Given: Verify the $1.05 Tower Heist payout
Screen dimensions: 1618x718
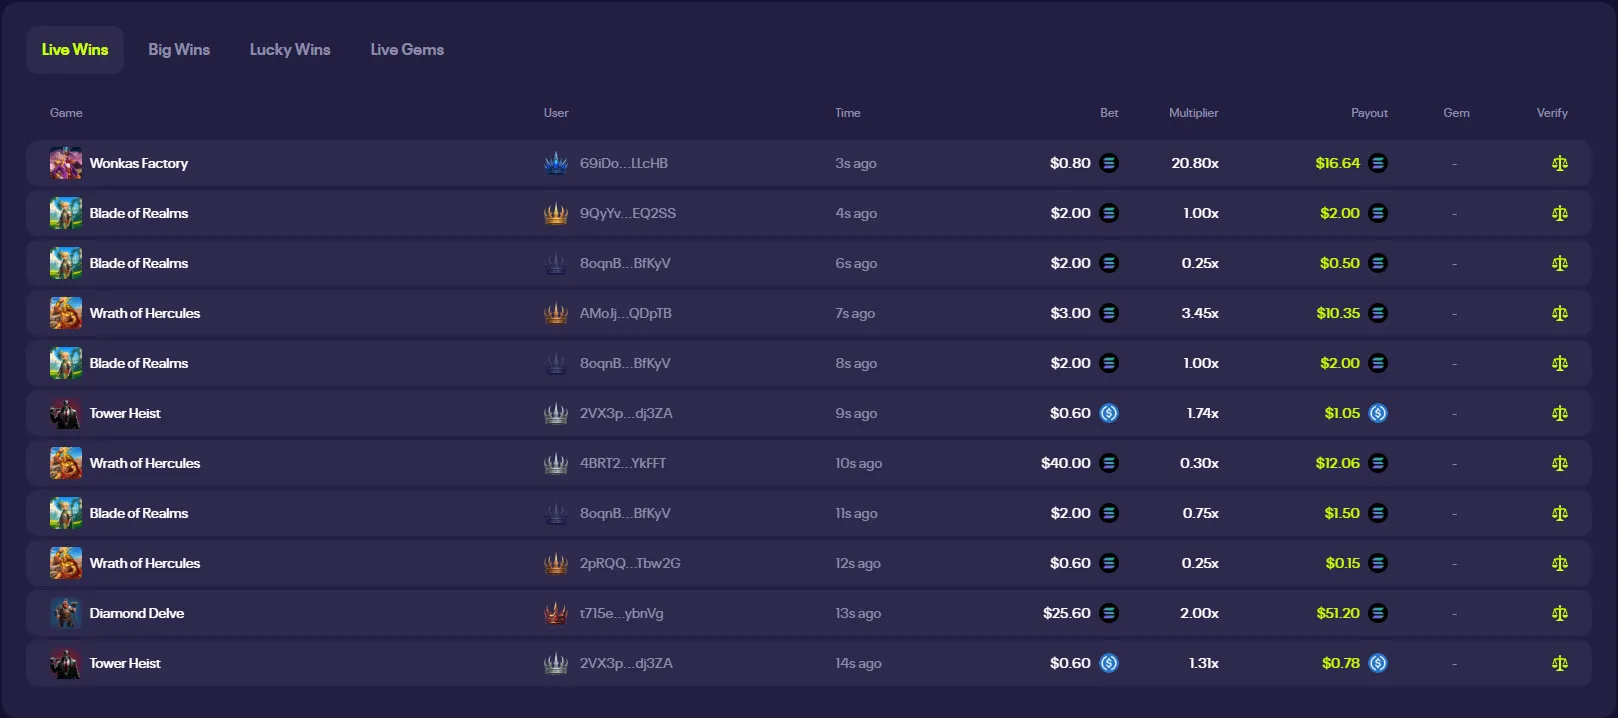Looking at the screenshot, I should coord(1559,413).
